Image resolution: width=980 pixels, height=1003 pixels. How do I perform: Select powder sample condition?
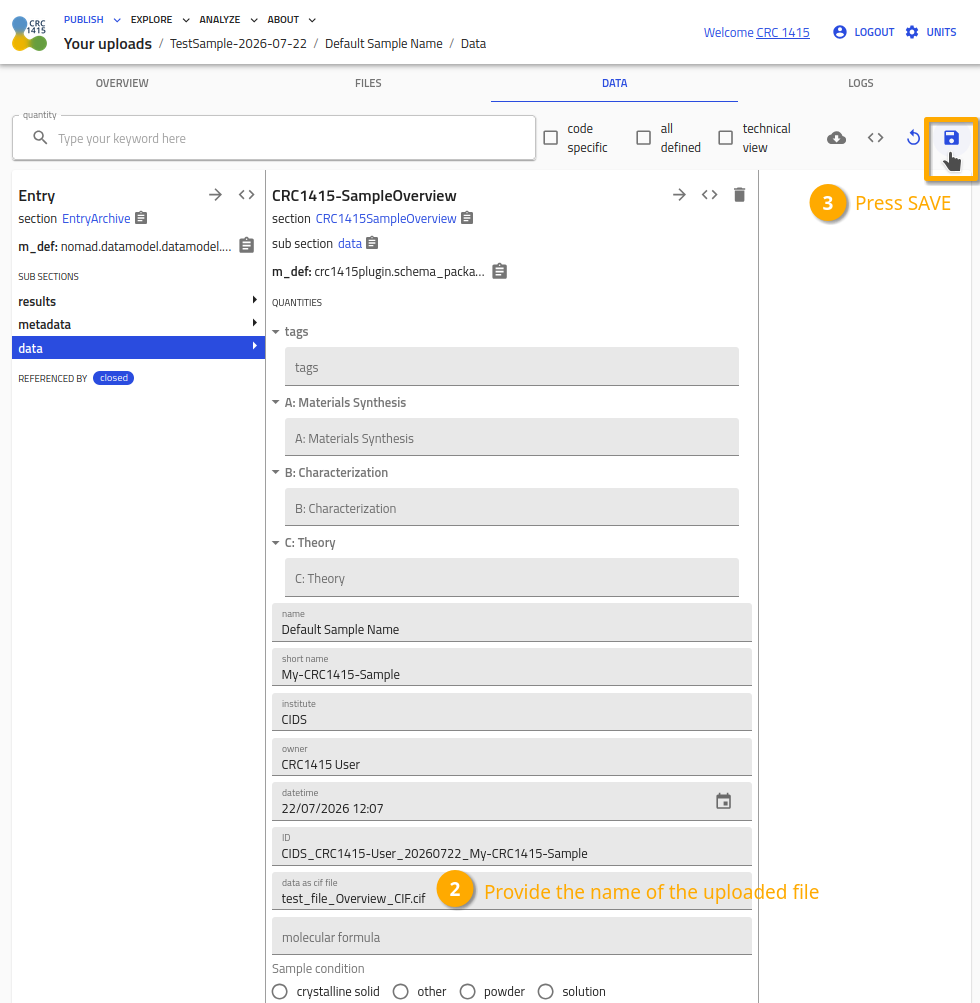468,991
